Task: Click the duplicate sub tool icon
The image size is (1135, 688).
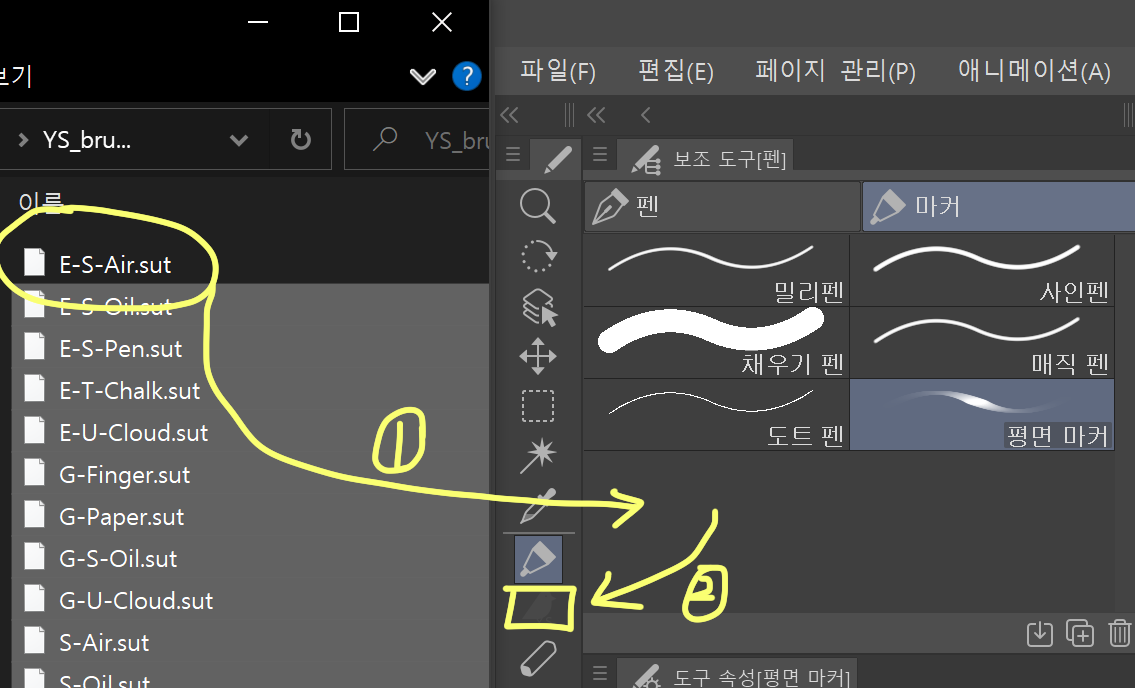Action: 1080,634
